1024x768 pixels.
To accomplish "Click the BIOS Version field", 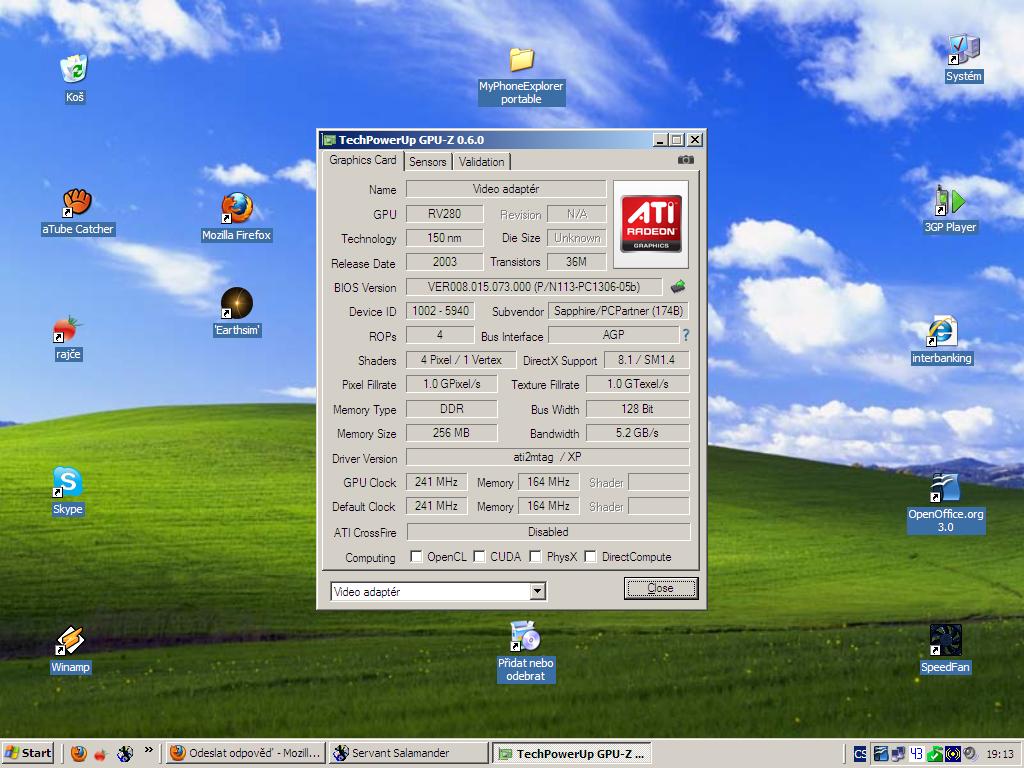I will 534,287.
